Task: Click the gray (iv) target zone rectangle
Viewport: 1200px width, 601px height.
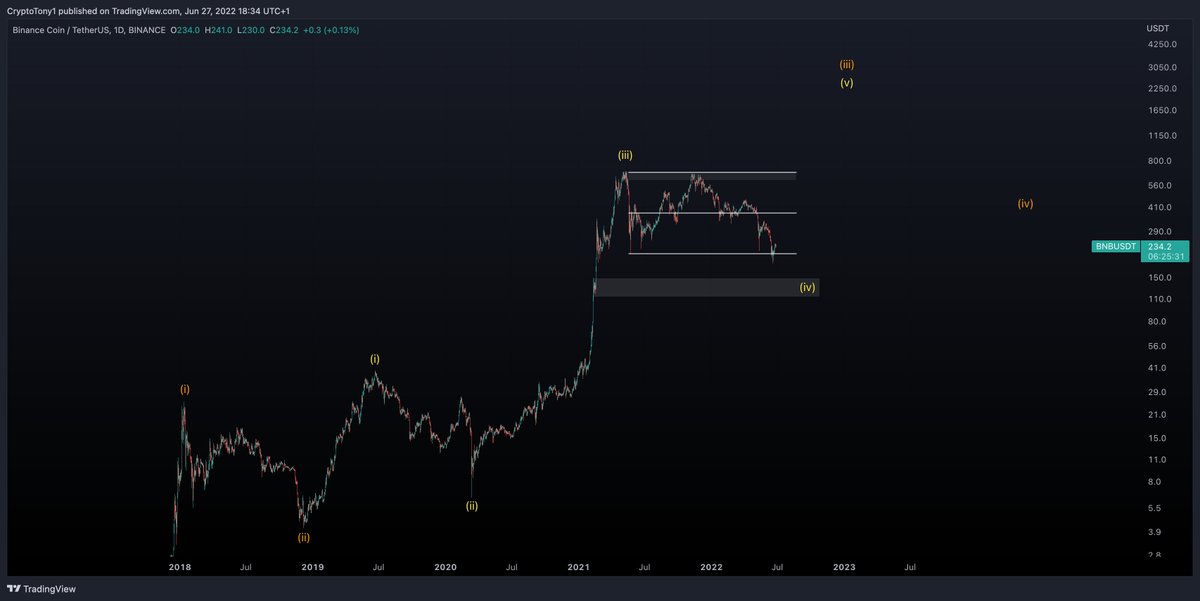Action: pos(706,288)
